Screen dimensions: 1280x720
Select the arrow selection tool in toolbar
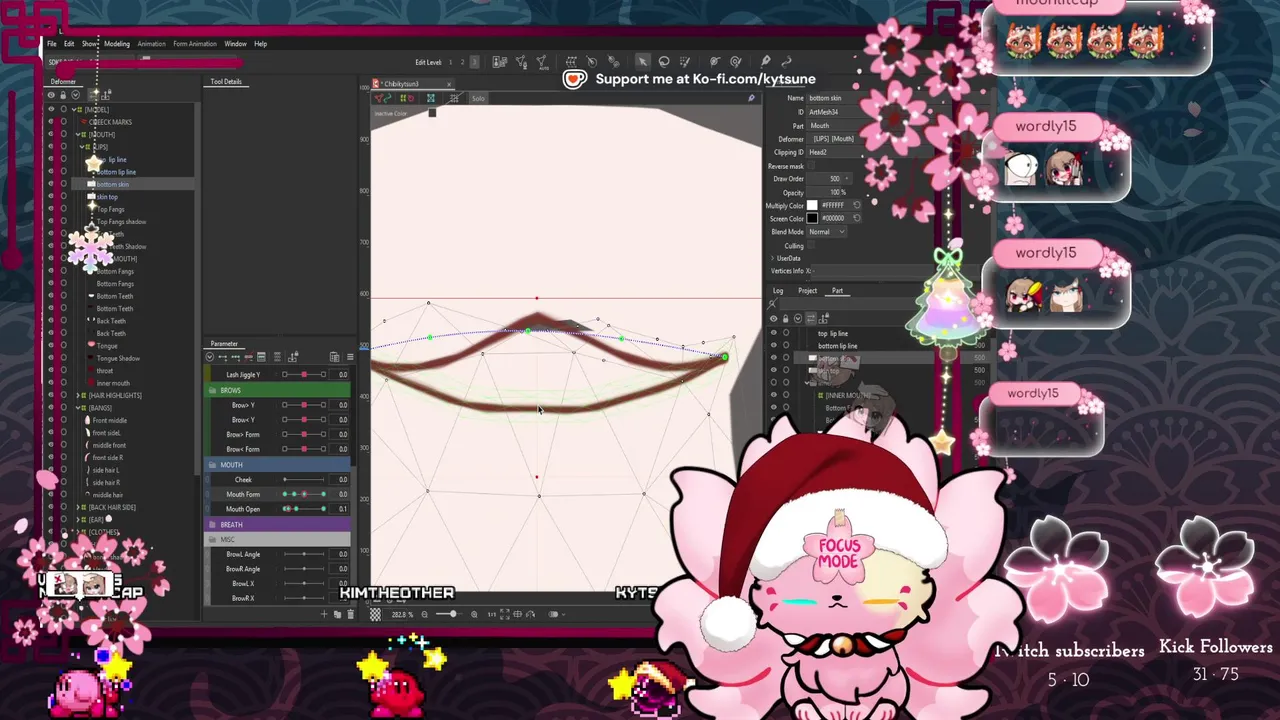(x=642, y=62)
